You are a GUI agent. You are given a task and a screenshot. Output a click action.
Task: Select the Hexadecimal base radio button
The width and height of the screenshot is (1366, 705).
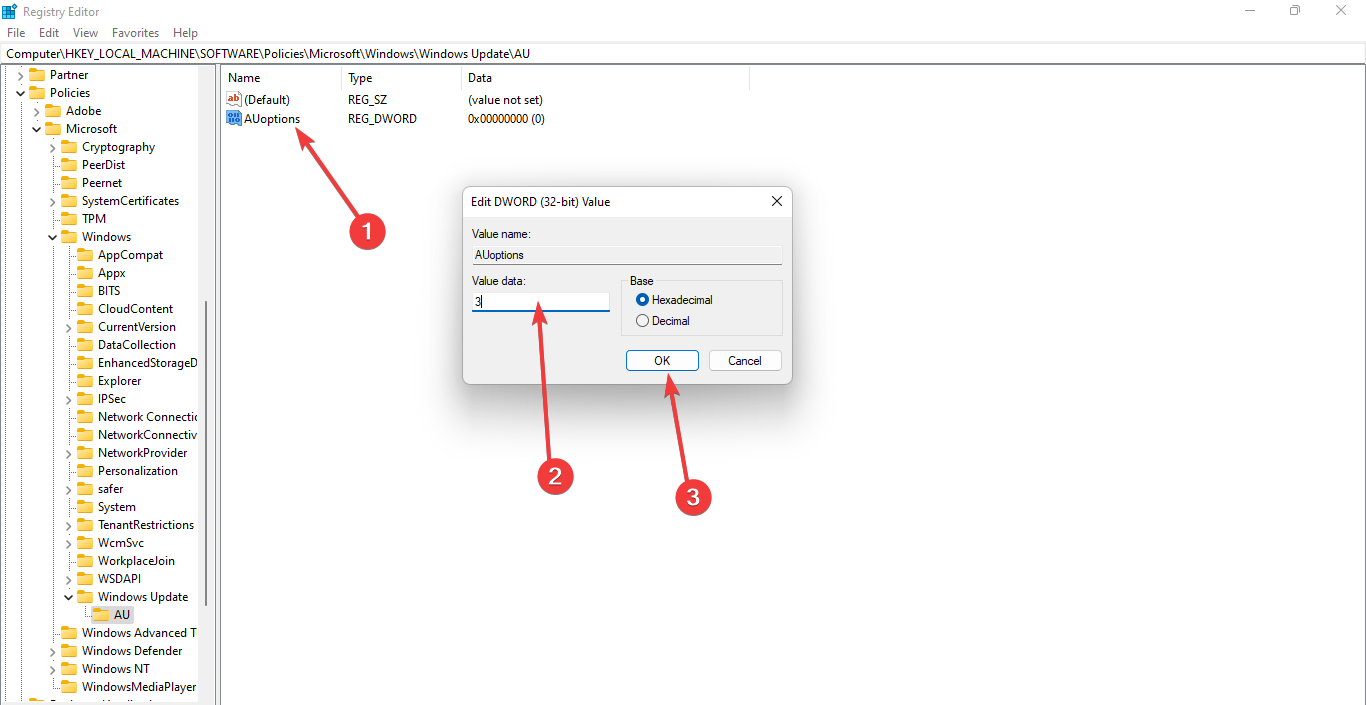[x=643, y=300]
